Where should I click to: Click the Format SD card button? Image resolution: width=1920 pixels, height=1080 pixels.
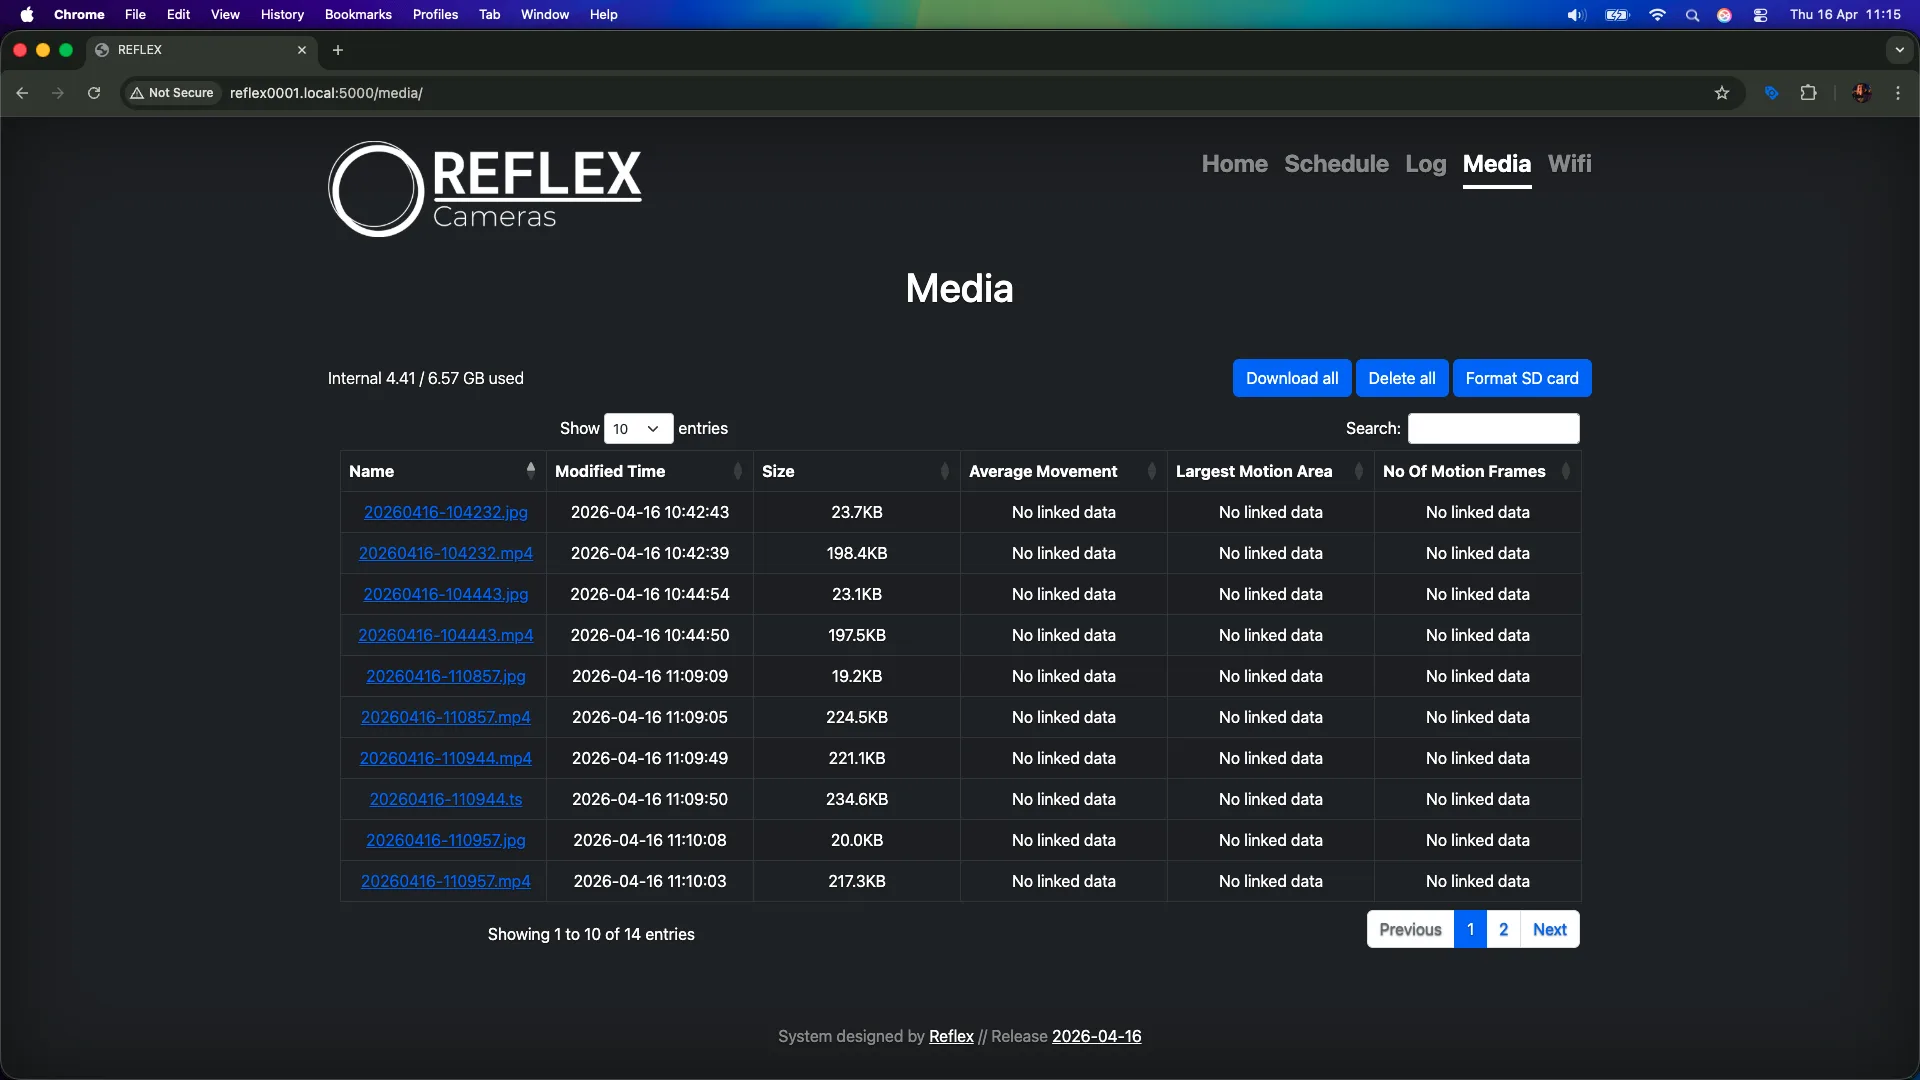click(x=1522, y=378)
